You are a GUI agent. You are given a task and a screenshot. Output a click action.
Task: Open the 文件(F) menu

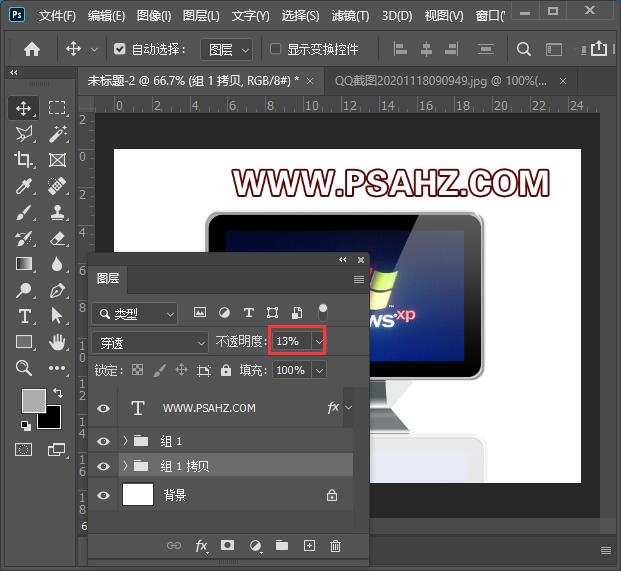tap(57, 15)
